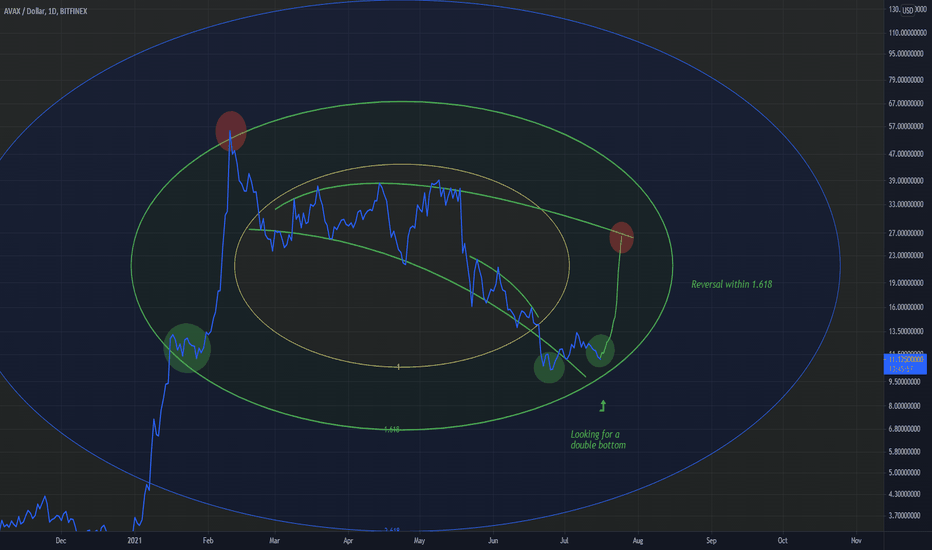Click the Nov label on time axis
This screenshot has width=932, height=550.
[856, 540]
